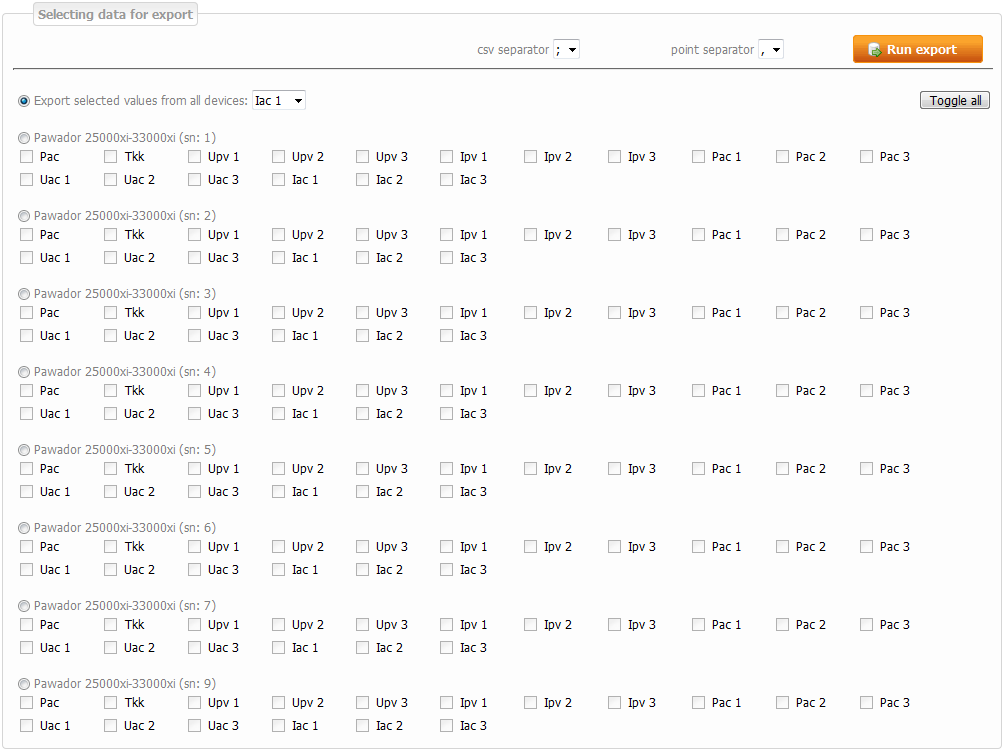This screenshot has height=751, width=1004.
Task: Click the Run export button
Action: tap(917, 50)
